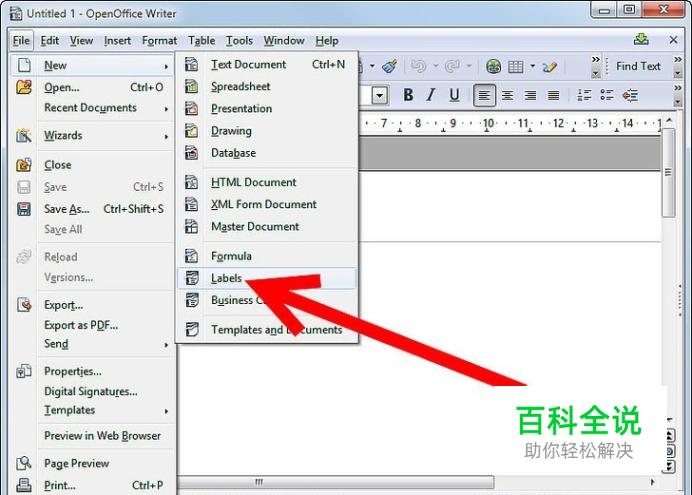Toggle Italic formatting
The image size is (692, 495).
(x=431, y=95)
